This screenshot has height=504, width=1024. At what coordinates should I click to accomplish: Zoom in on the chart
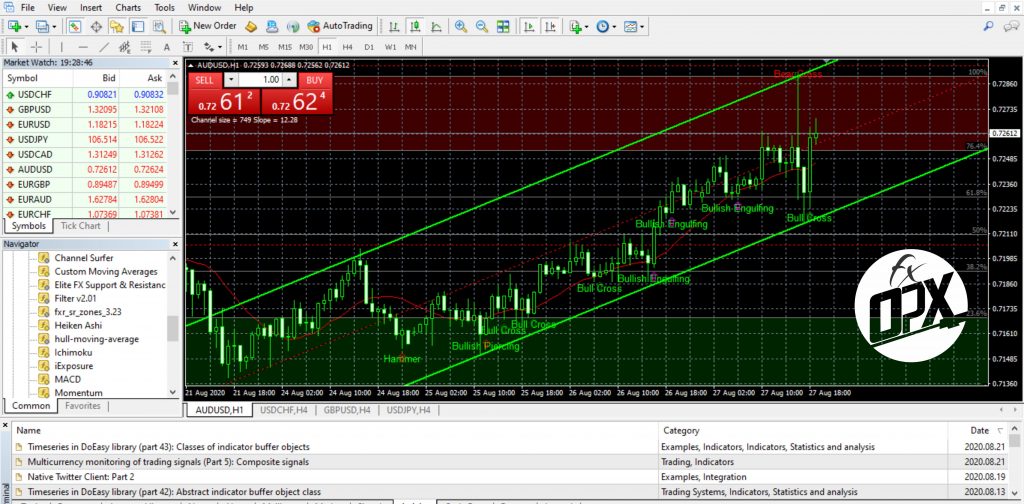coord(461,26)
